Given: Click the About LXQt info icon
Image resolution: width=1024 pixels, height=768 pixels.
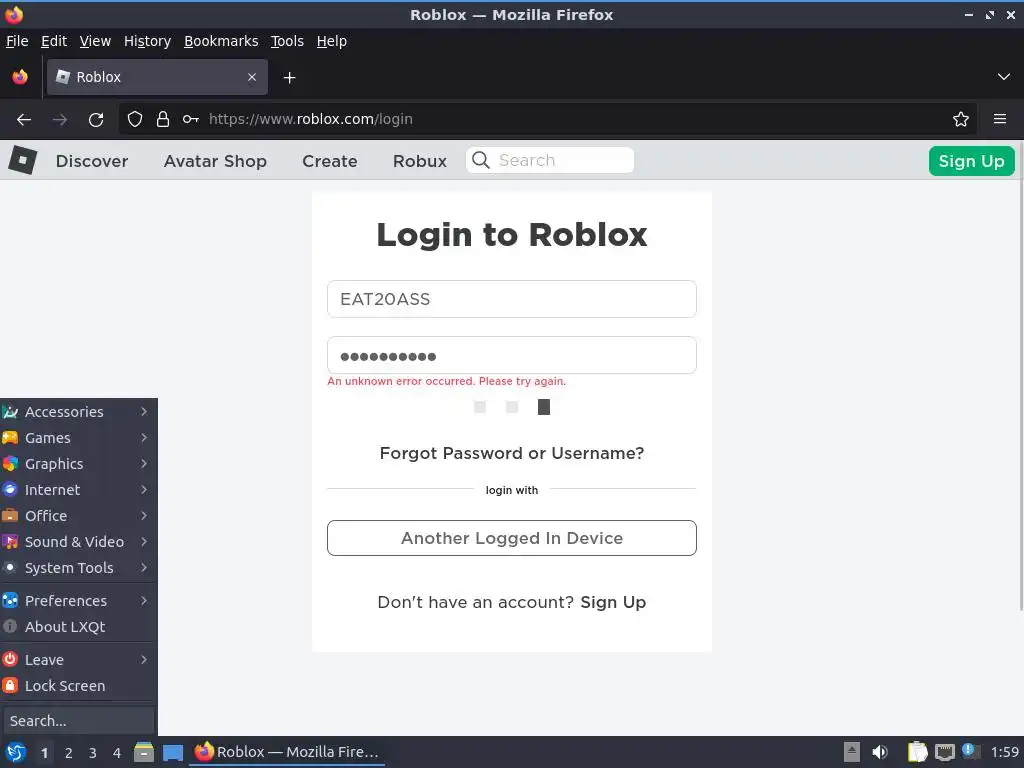Looking at the screenshot, I should (10, 626).
